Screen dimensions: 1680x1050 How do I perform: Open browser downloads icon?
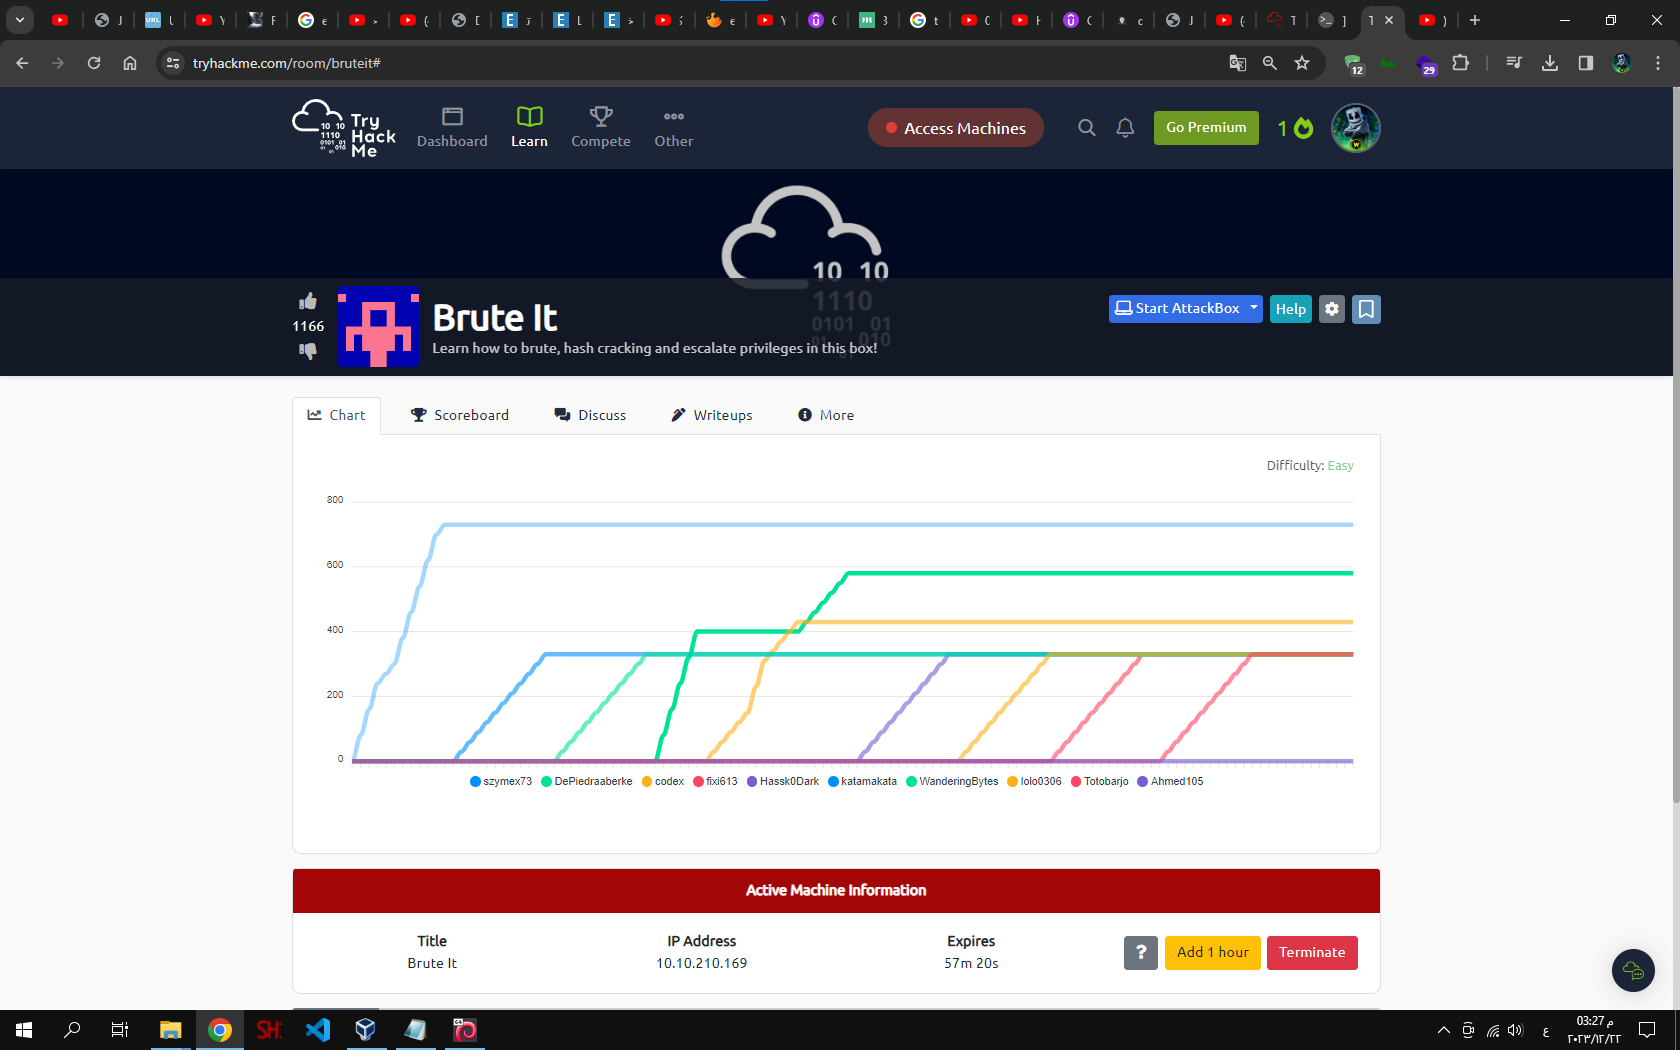coord(1549,63)
